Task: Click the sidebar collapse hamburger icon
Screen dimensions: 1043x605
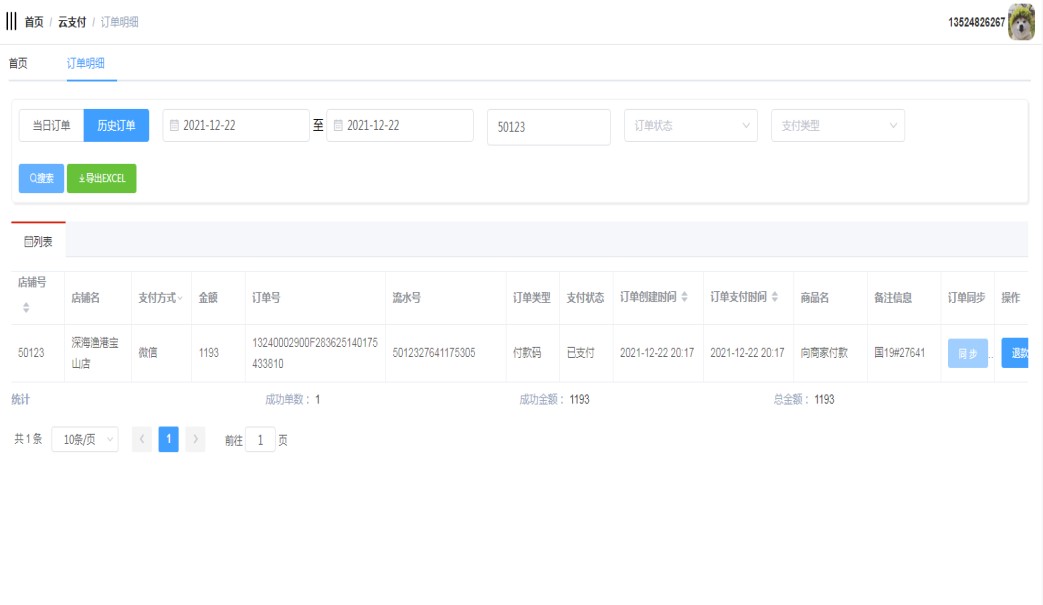Action: tap(12, 21)
